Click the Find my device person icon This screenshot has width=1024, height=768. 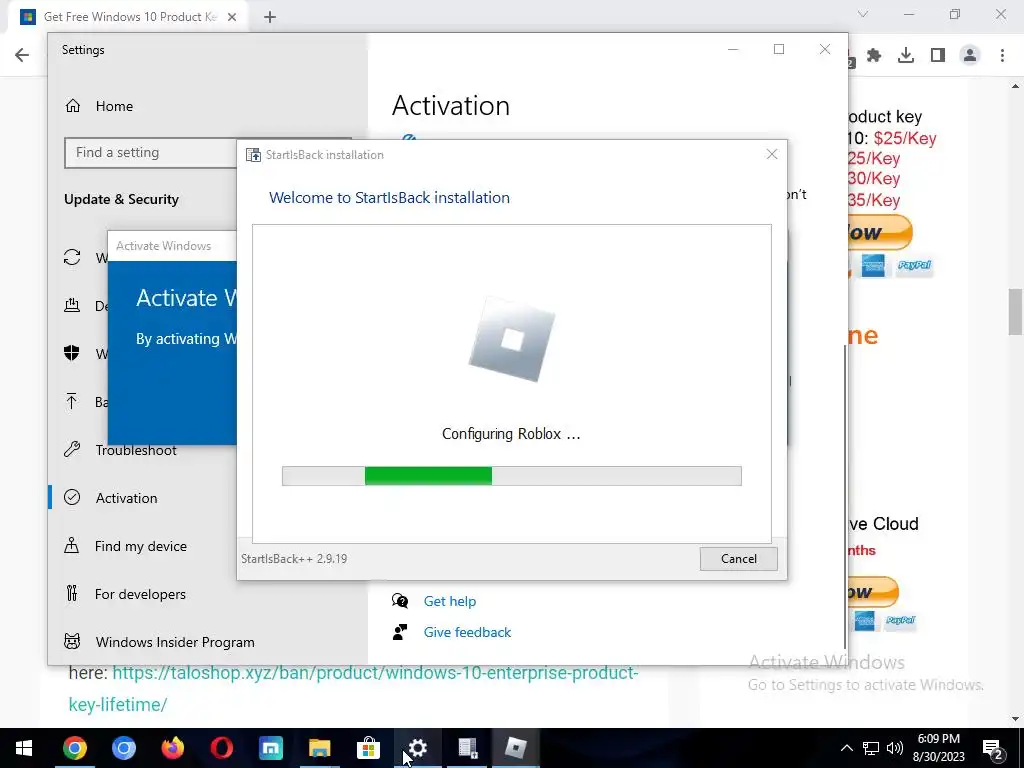(72, 545)
